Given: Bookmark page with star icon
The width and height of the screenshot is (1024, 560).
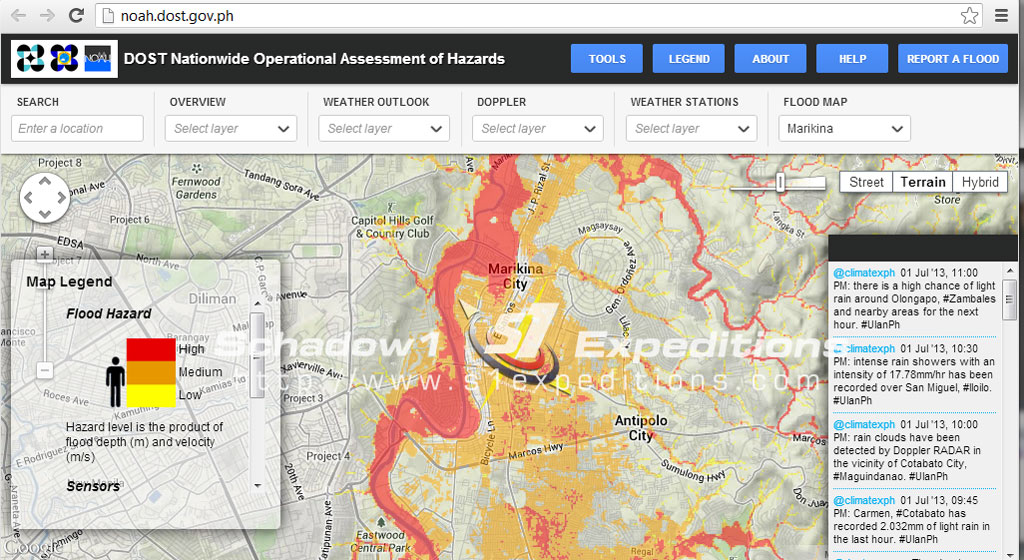Looking at the screenshot, I should [x=970, y=15].
